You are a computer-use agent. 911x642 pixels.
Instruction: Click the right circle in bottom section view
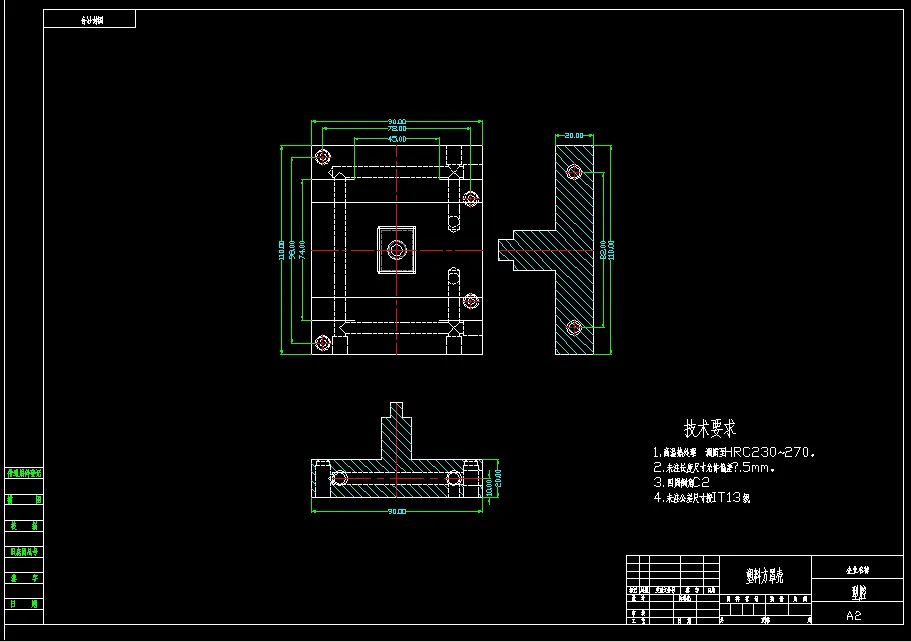[453, 479]
